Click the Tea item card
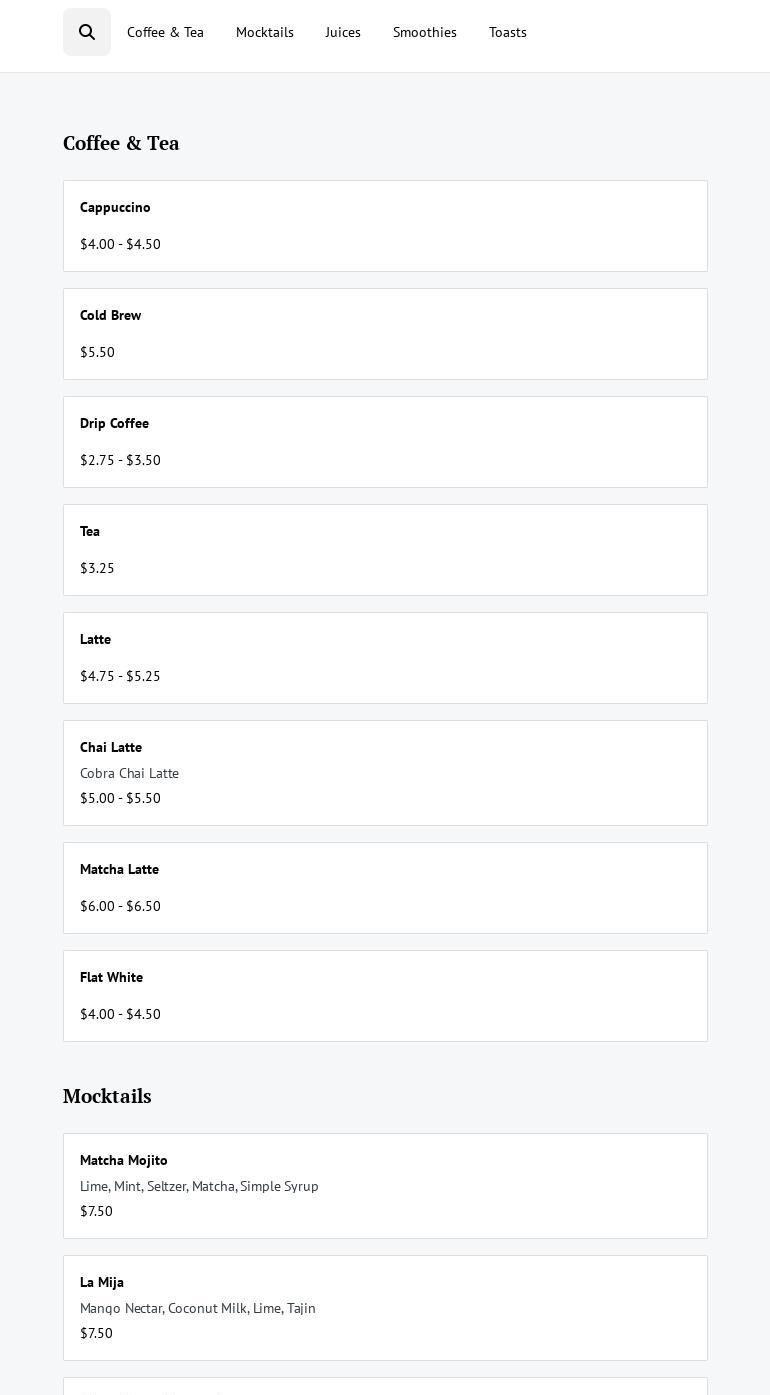Image resolution: width=770 pixels, height=1395 pixels. pyautogui.click(x=385, y=550)
